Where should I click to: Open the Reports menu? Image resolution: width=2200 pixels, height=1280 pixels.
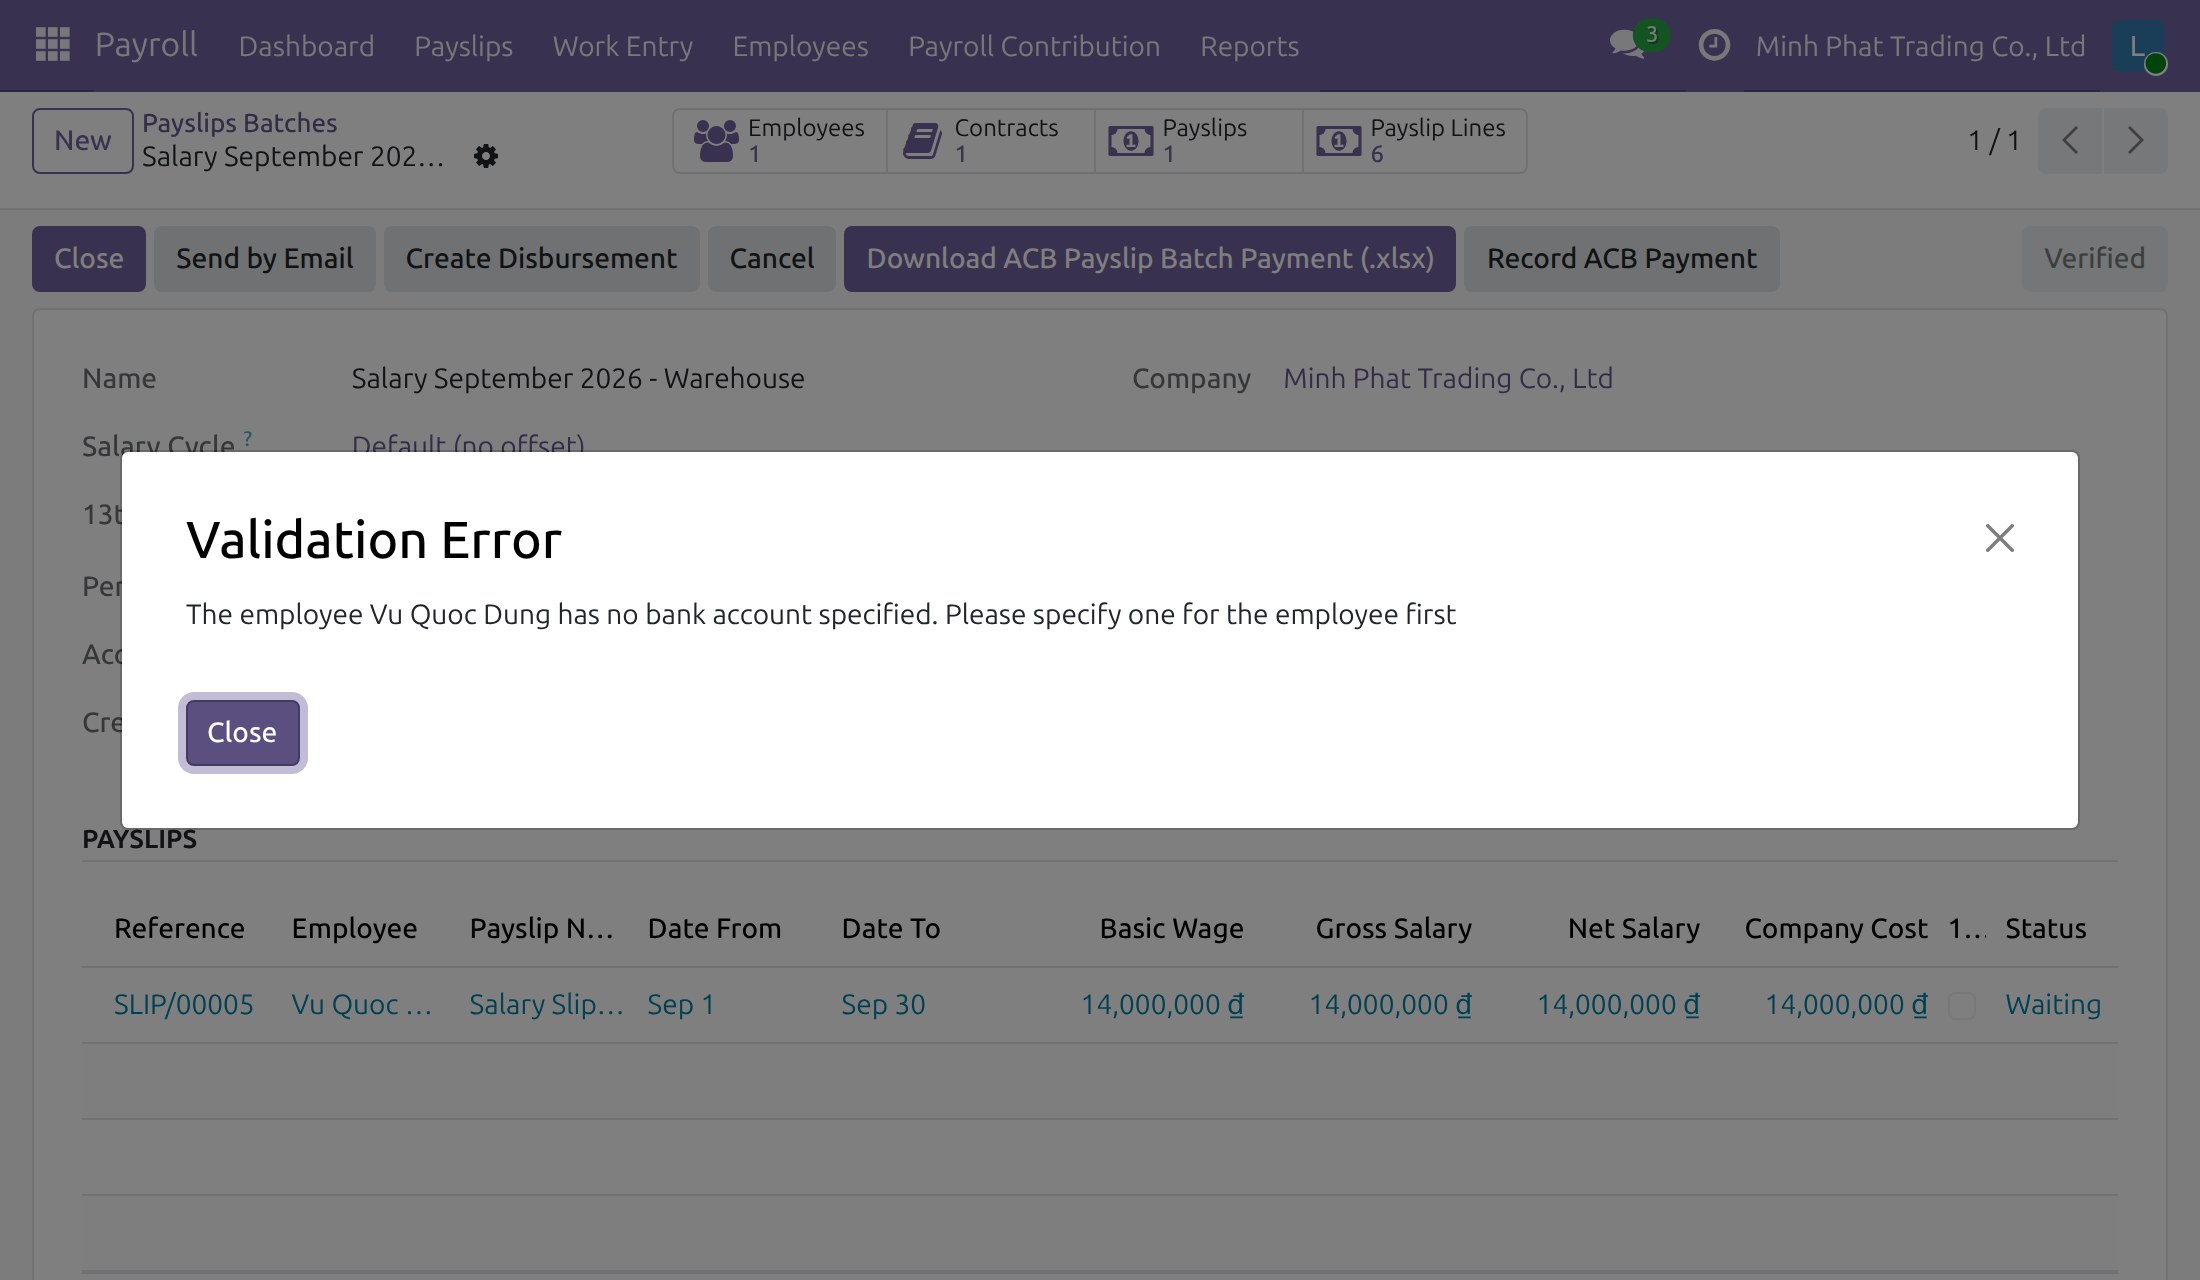pyautogui.click(x=1249, y=46)
